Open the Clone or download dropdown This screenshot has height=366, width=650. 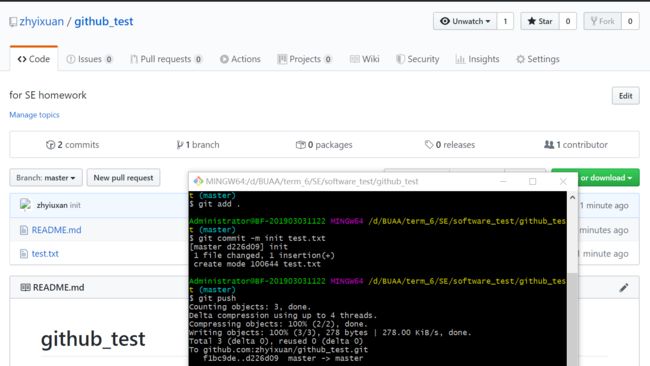coord(608,177)
